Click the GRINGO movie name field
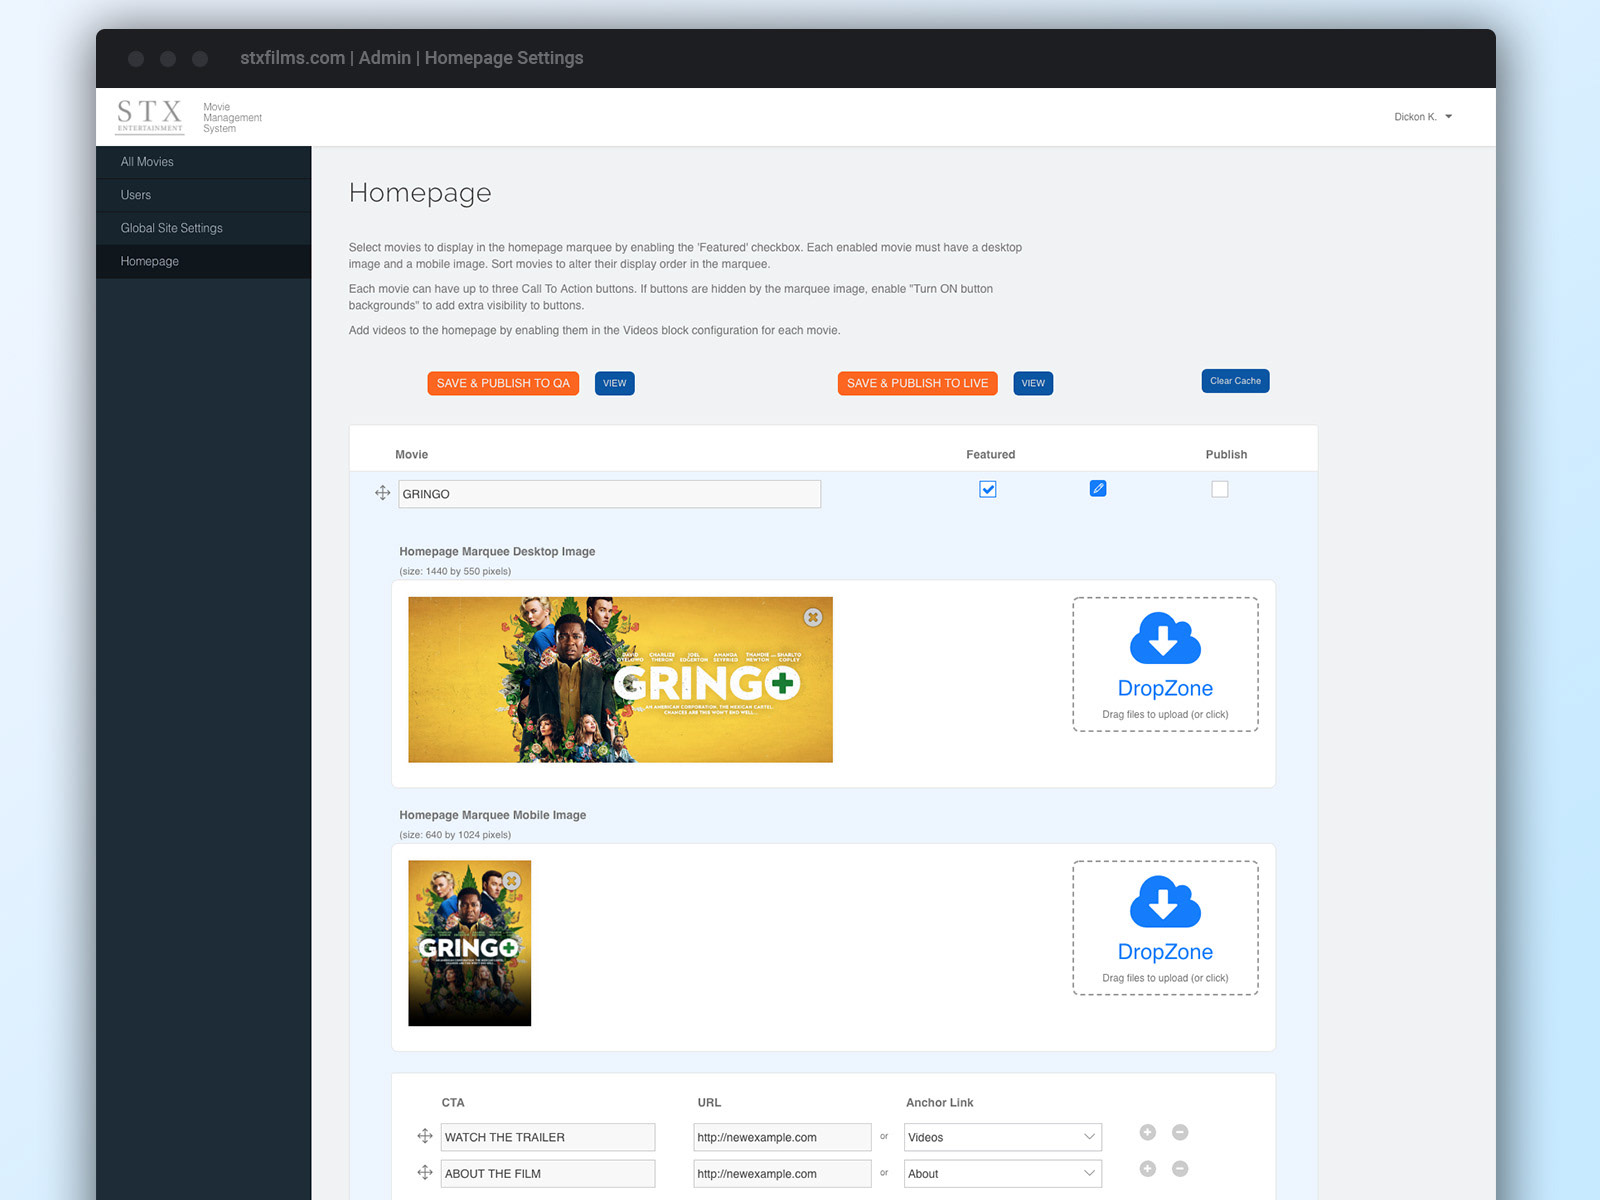 pyautogui.click(x=610, y=494)
